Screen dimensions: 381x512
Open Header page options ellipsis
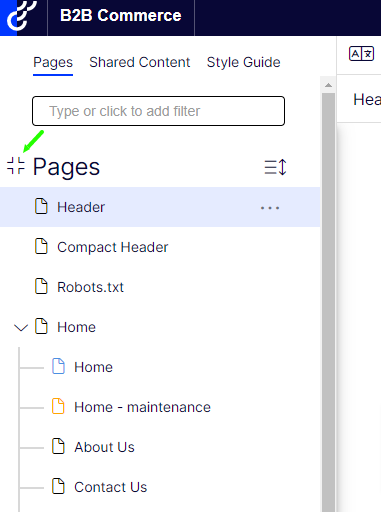pos(270,208)
